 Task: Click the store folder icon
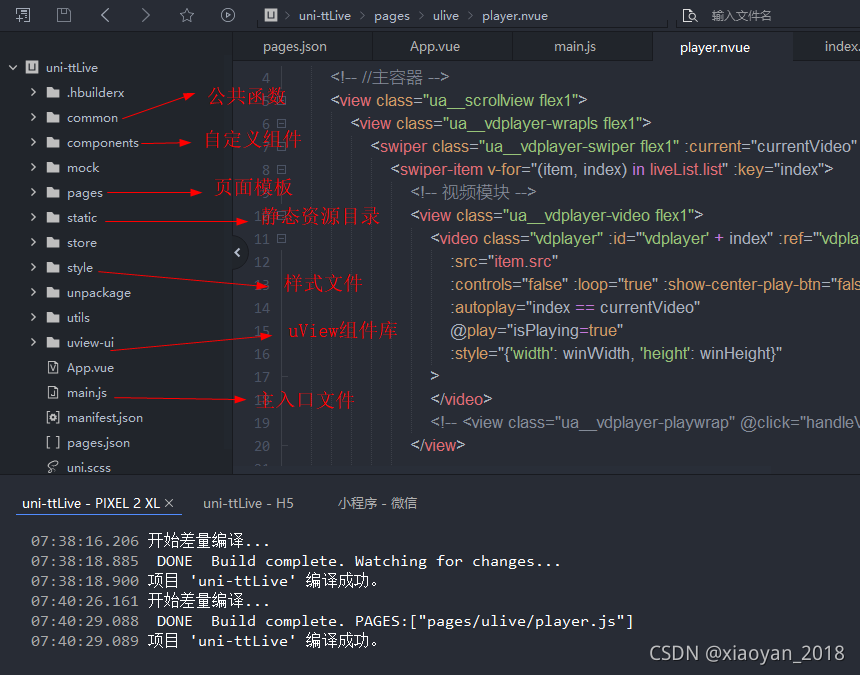coord(53,242)
